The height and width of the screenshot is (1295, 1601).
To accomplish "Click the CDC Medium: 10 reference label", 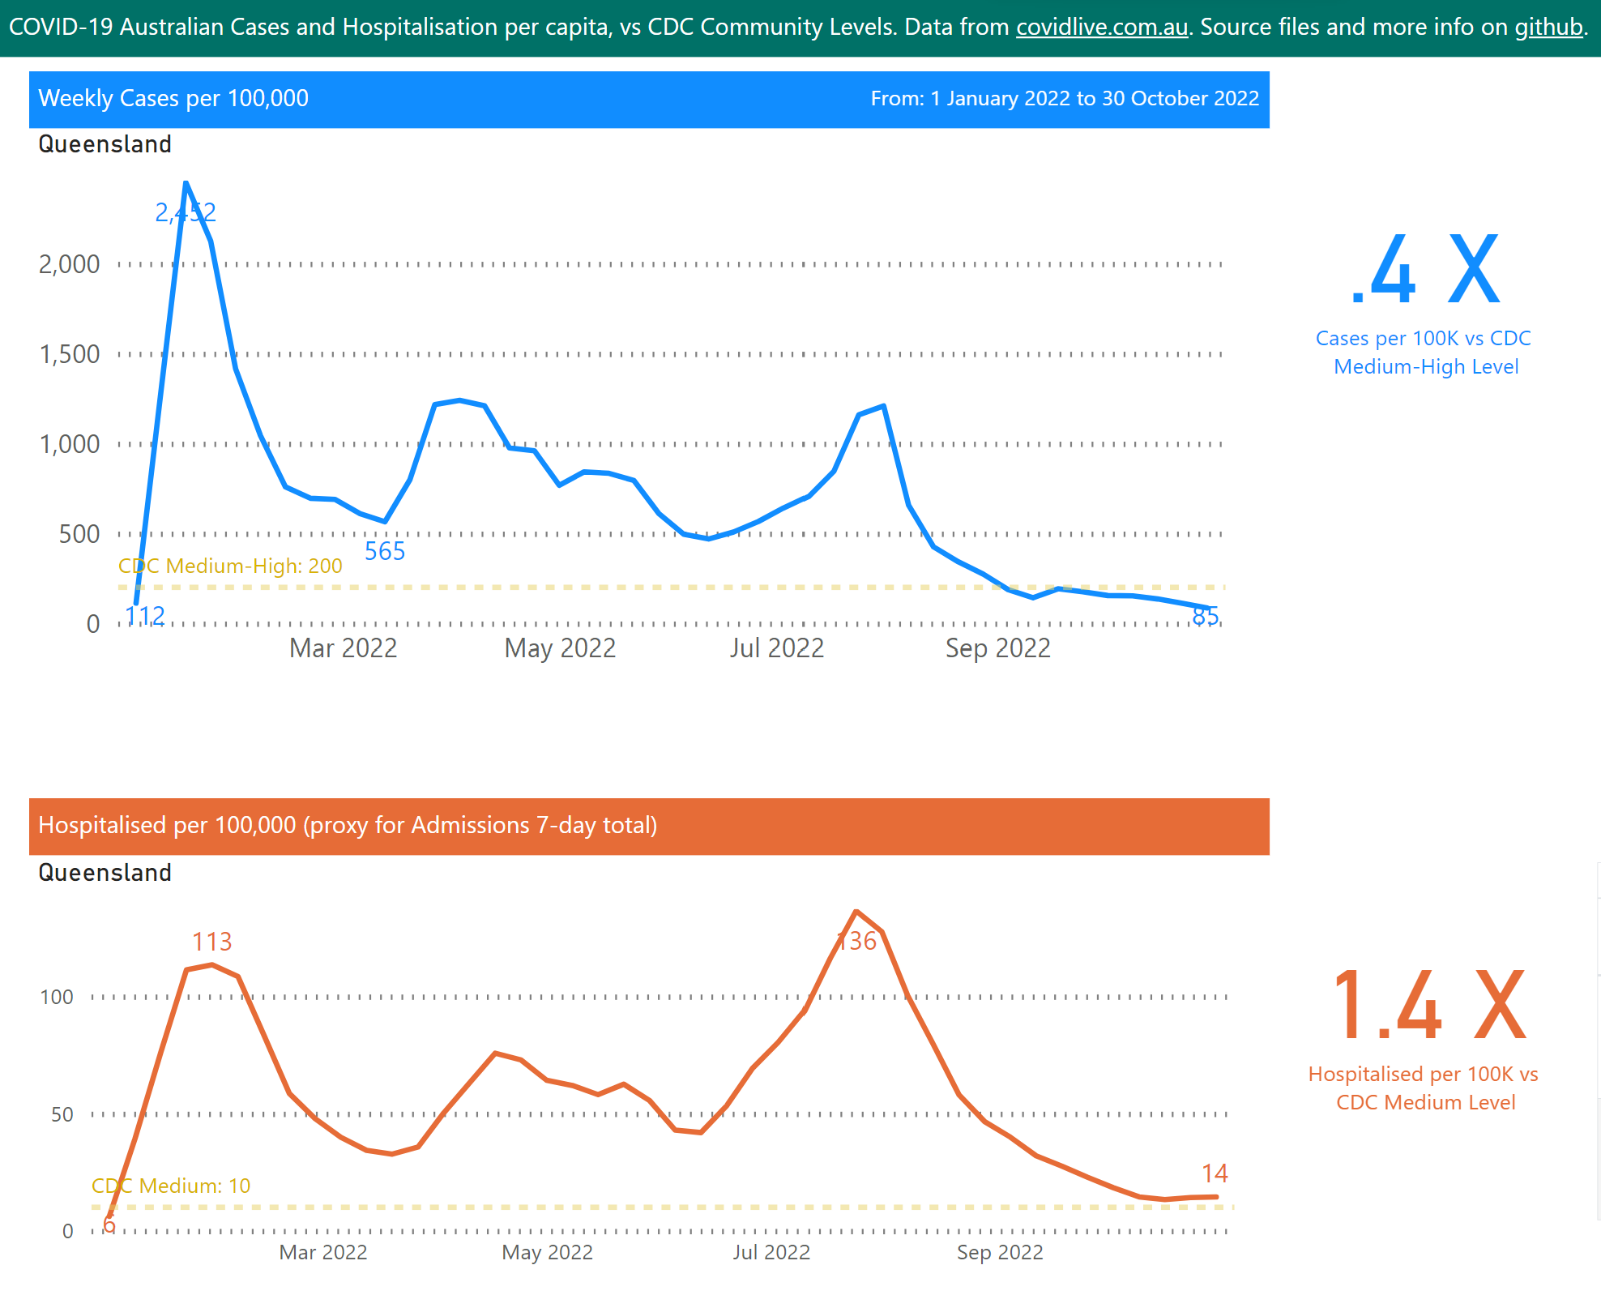I will coord(171,1186).
